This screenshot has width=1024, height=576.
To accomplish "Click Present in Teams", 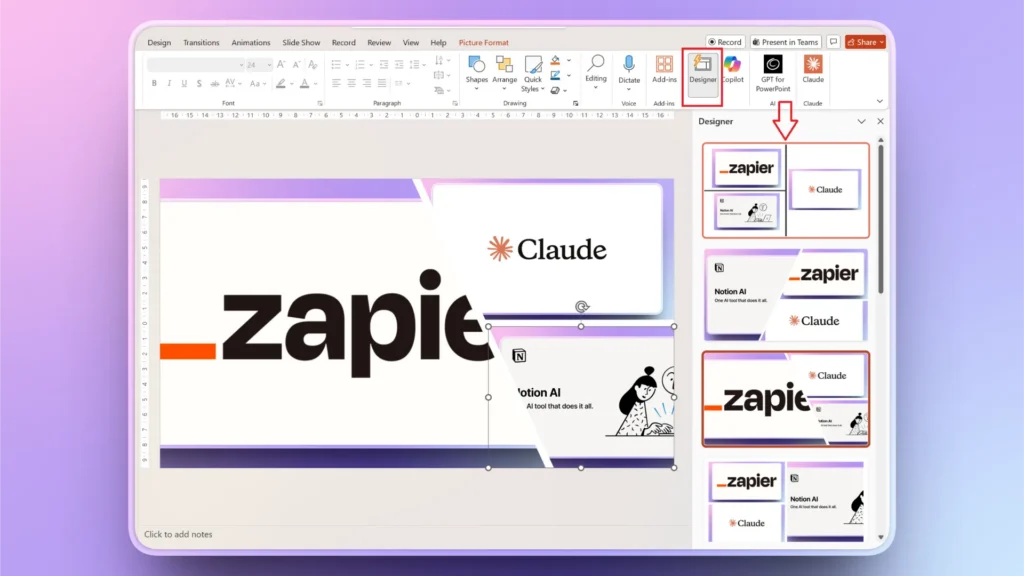I will pos(785,42).
